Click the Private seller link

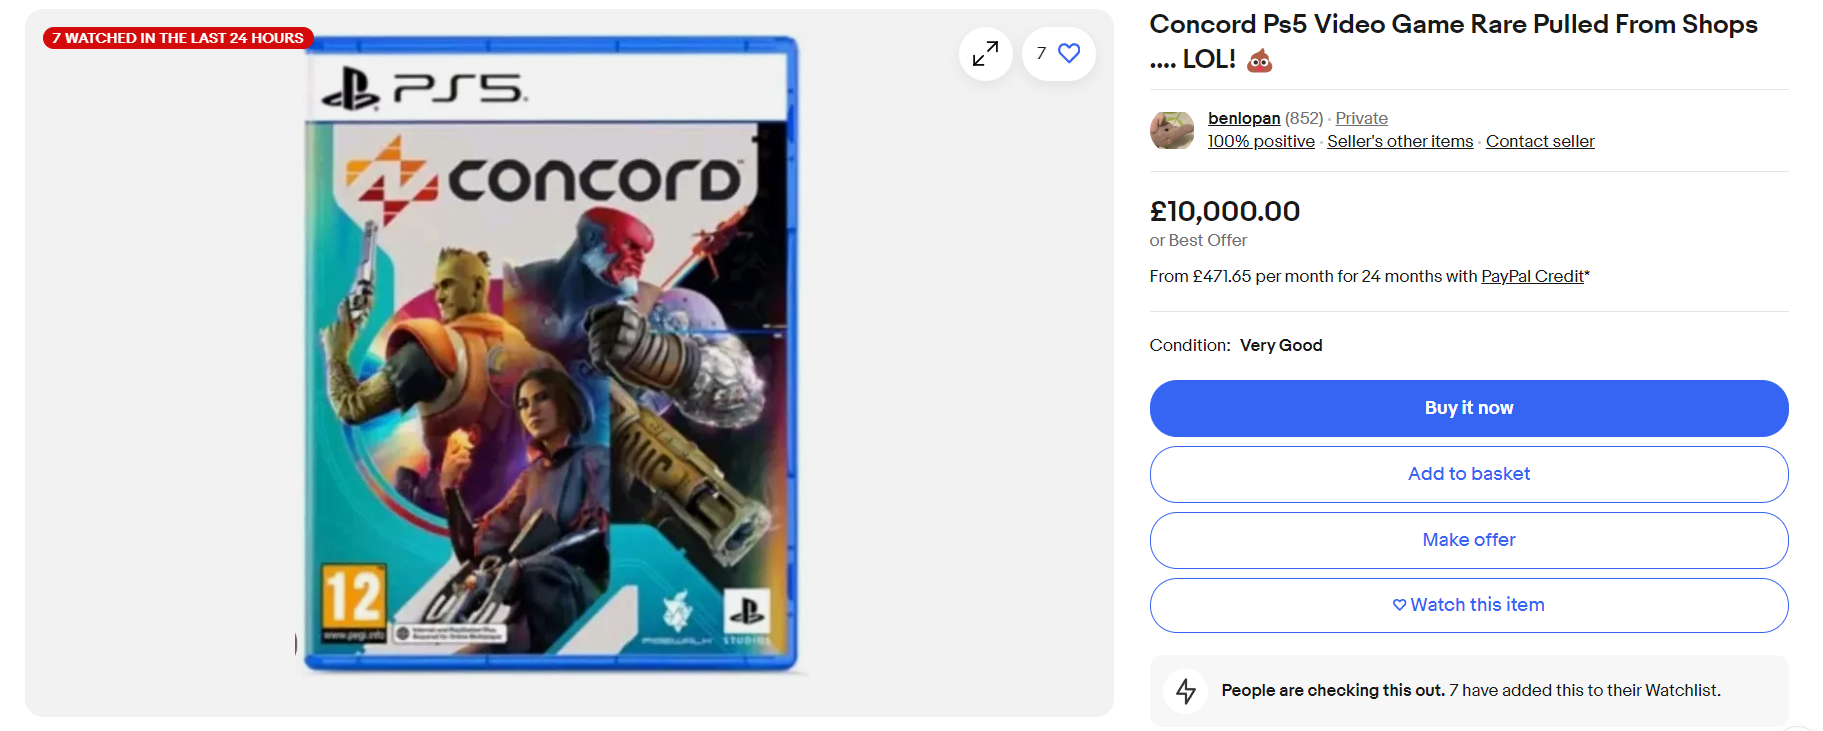click(x=1361, y=118)
